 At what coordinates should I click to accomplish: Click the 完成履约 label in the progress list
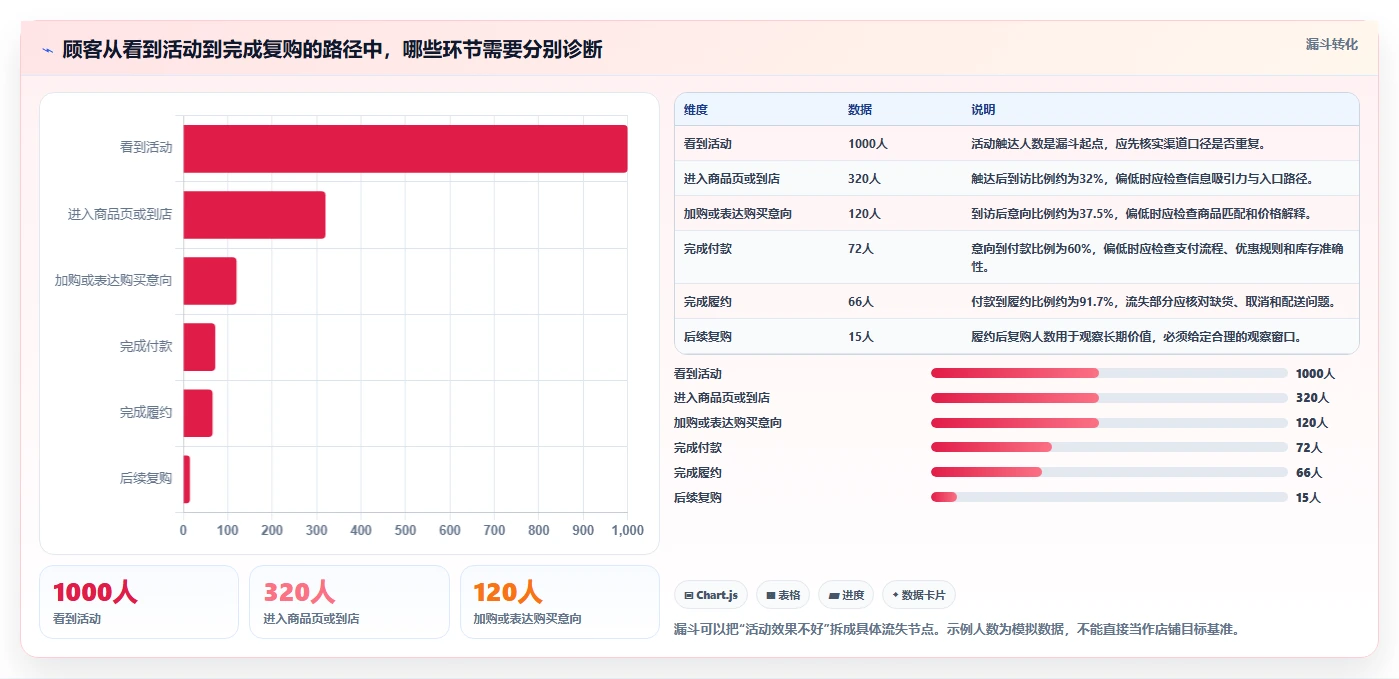(x=698, y=473)
